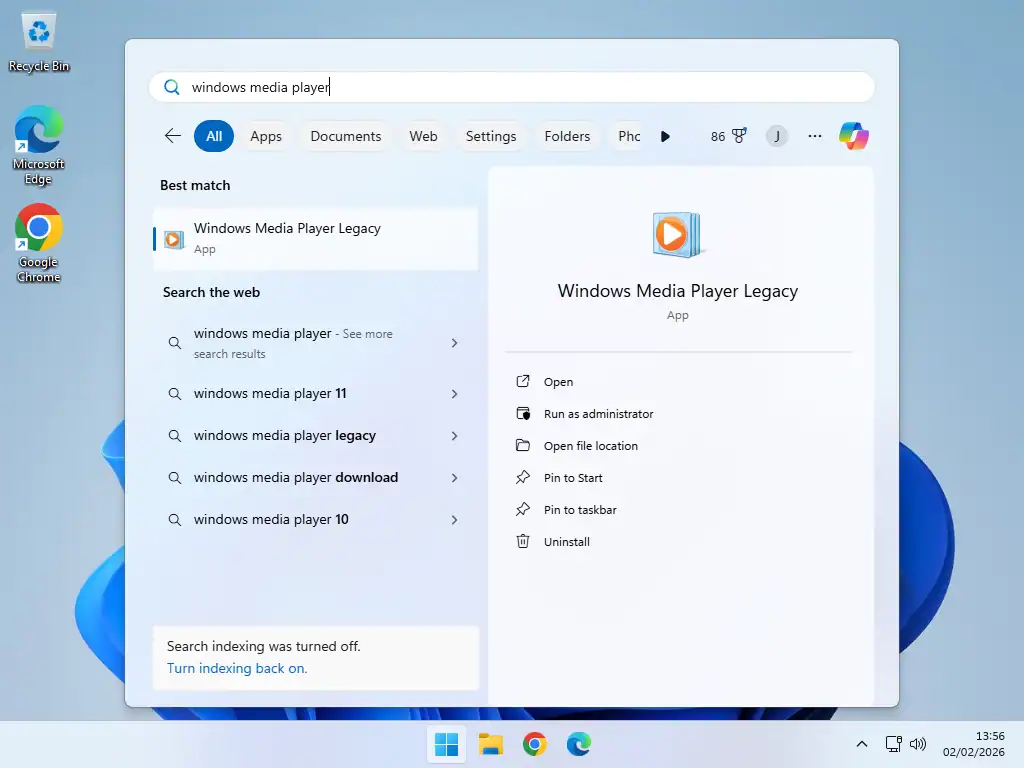Click the Copilot icon beside the filters

click(x=854, y=135)
